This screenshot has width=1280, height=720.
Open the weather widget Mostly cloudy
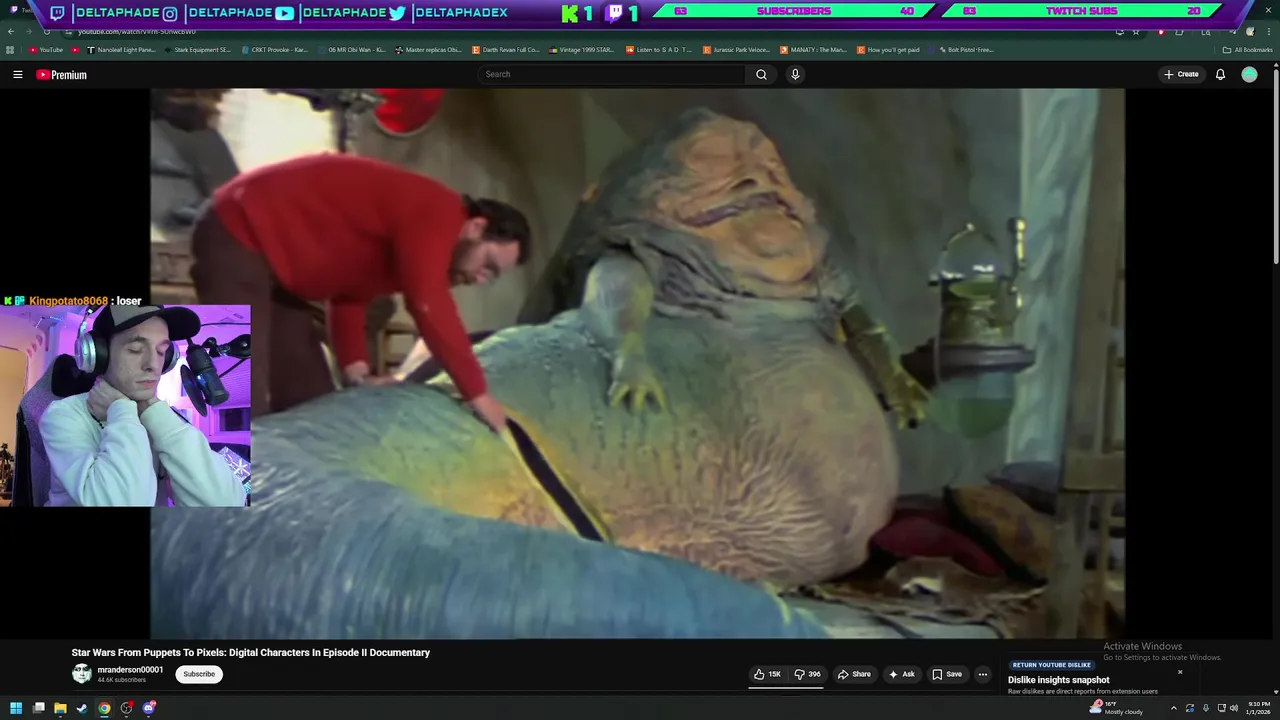(1117, 708)
